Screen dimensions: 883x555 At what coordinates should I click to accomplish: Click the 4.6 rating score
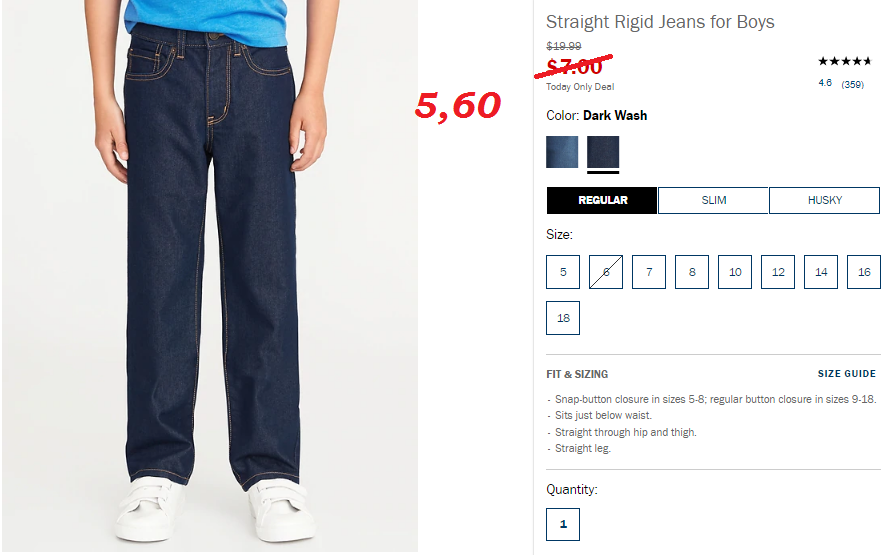[x=825, y=83]
